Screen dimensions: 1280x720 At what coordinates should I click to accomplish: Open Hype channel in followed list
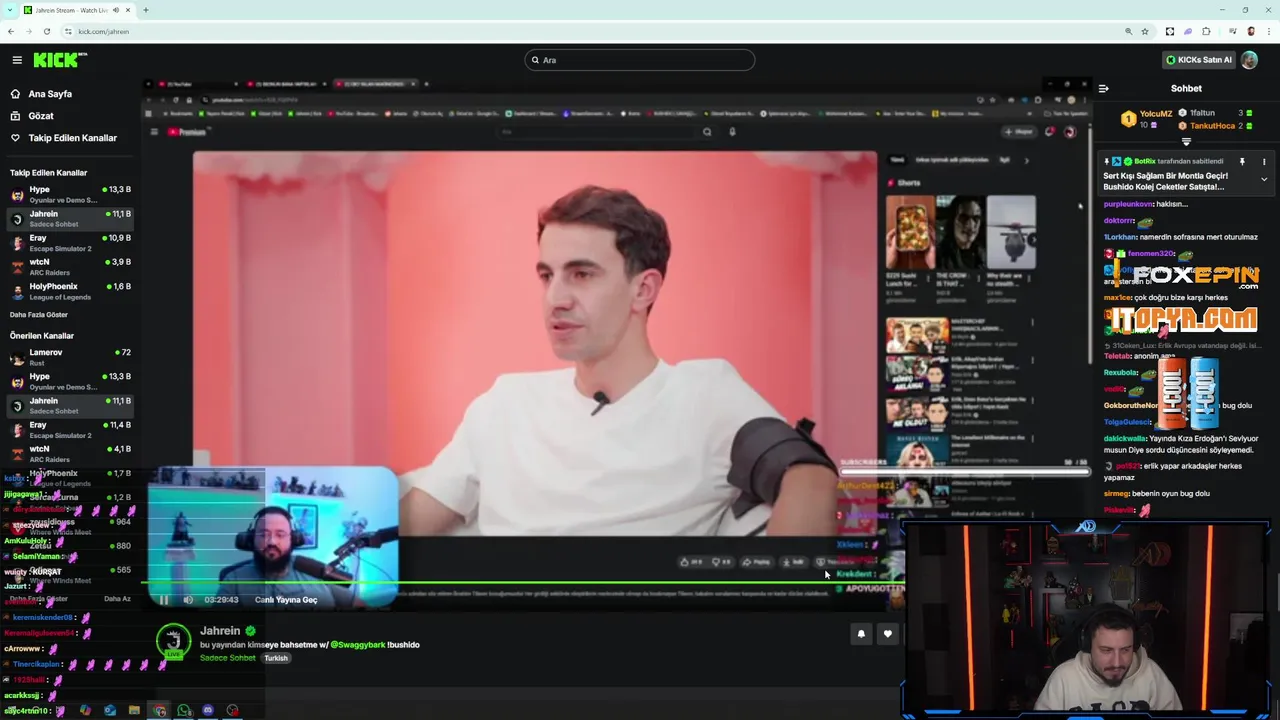70,194
